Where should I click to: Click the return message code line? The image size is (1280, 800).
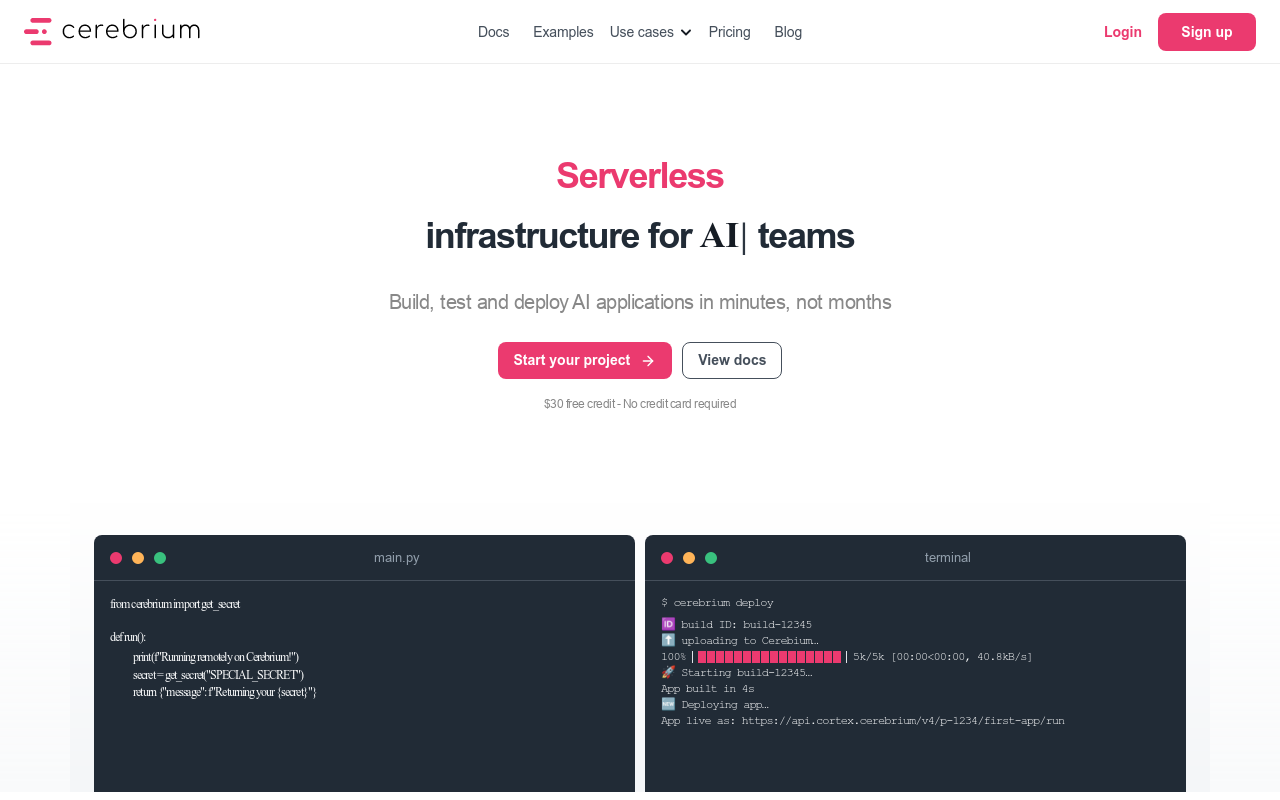pyautogui.click(x=225, y=692)
